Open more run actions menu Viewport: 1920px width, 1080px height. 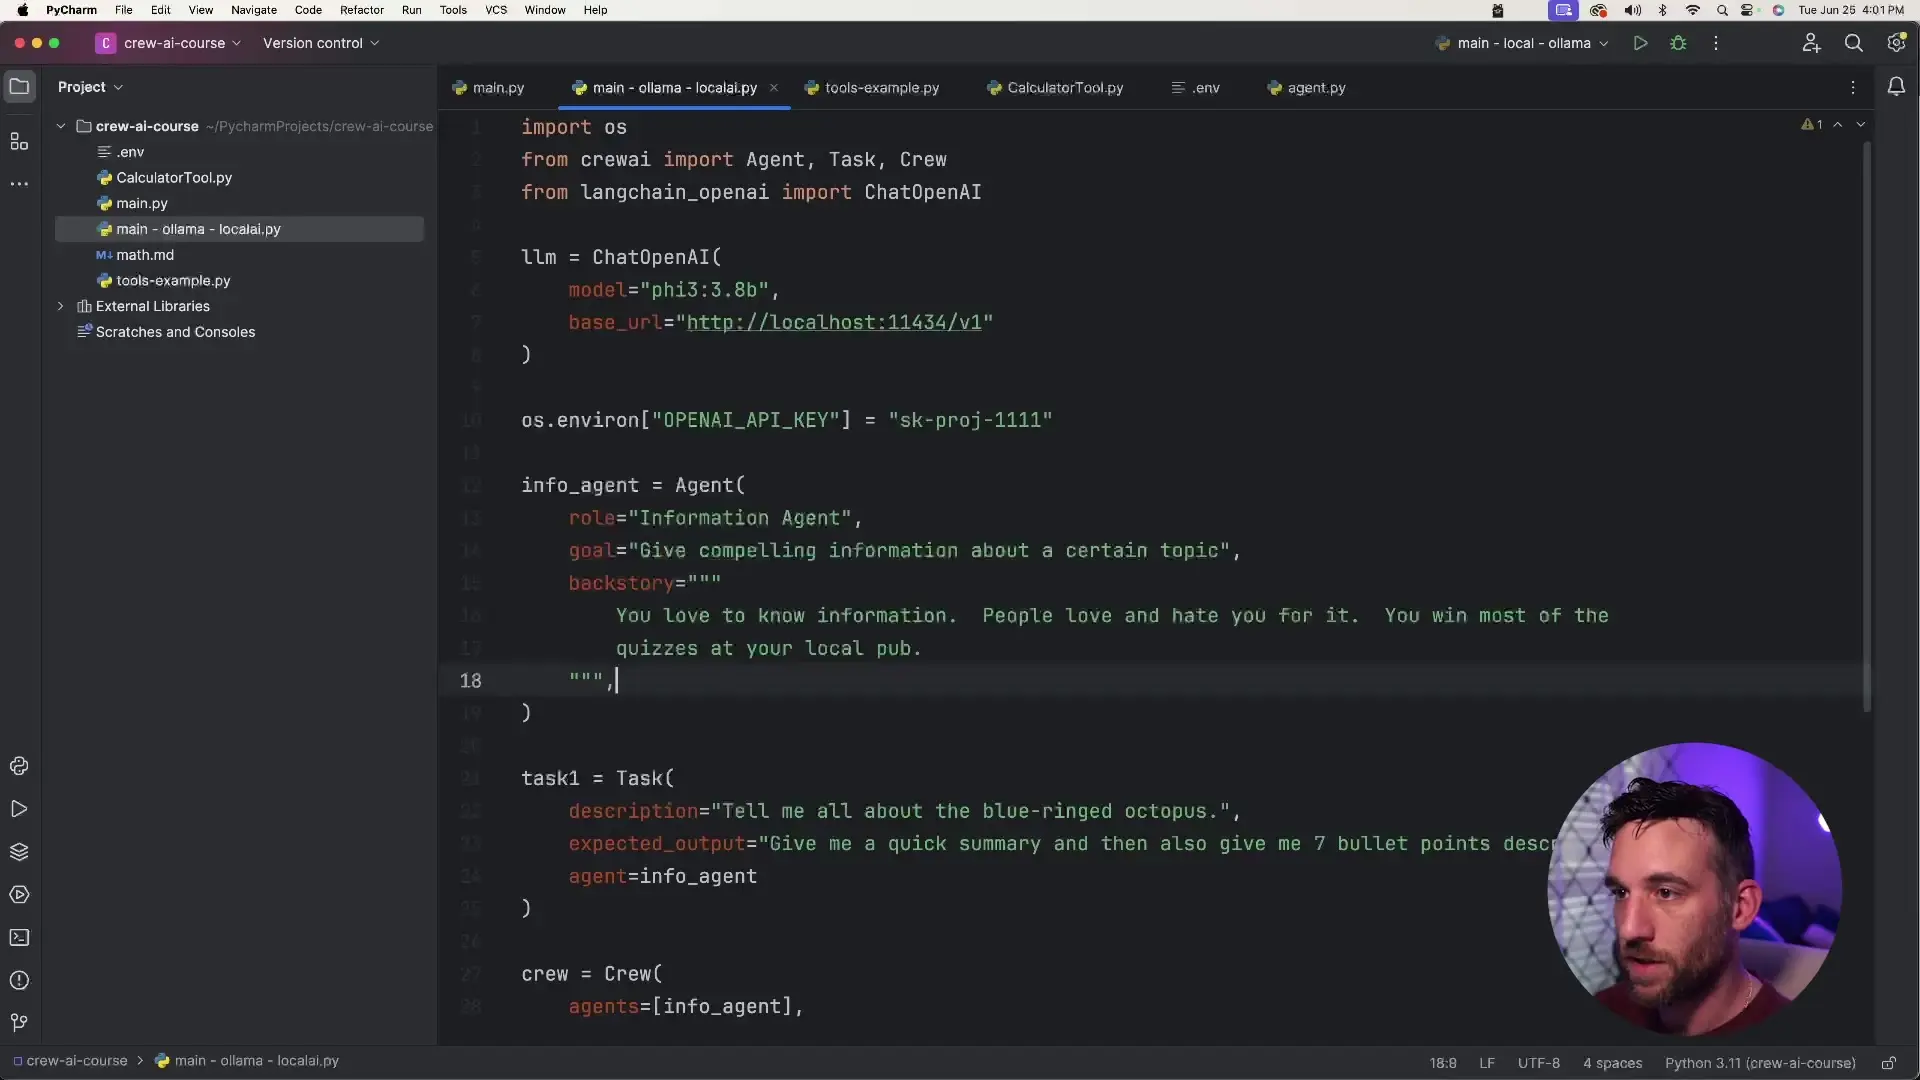[x=1716, y=43]
